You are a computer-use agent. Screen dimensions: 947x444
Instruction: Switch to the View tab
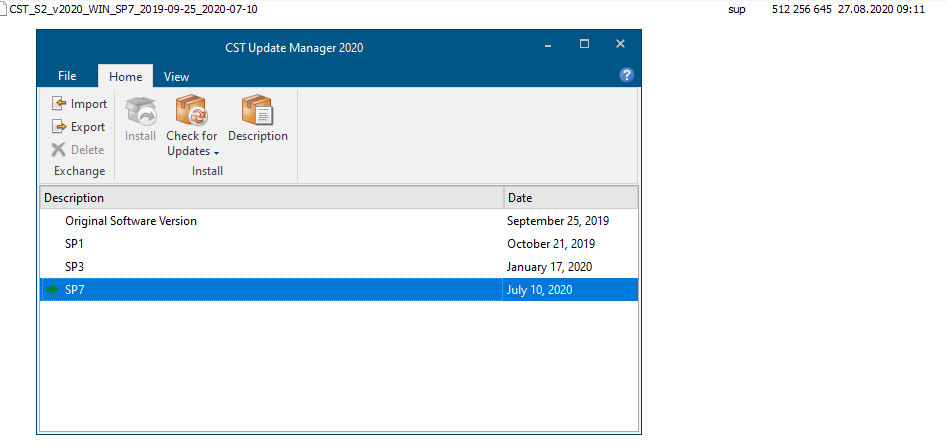pos(176,77)
